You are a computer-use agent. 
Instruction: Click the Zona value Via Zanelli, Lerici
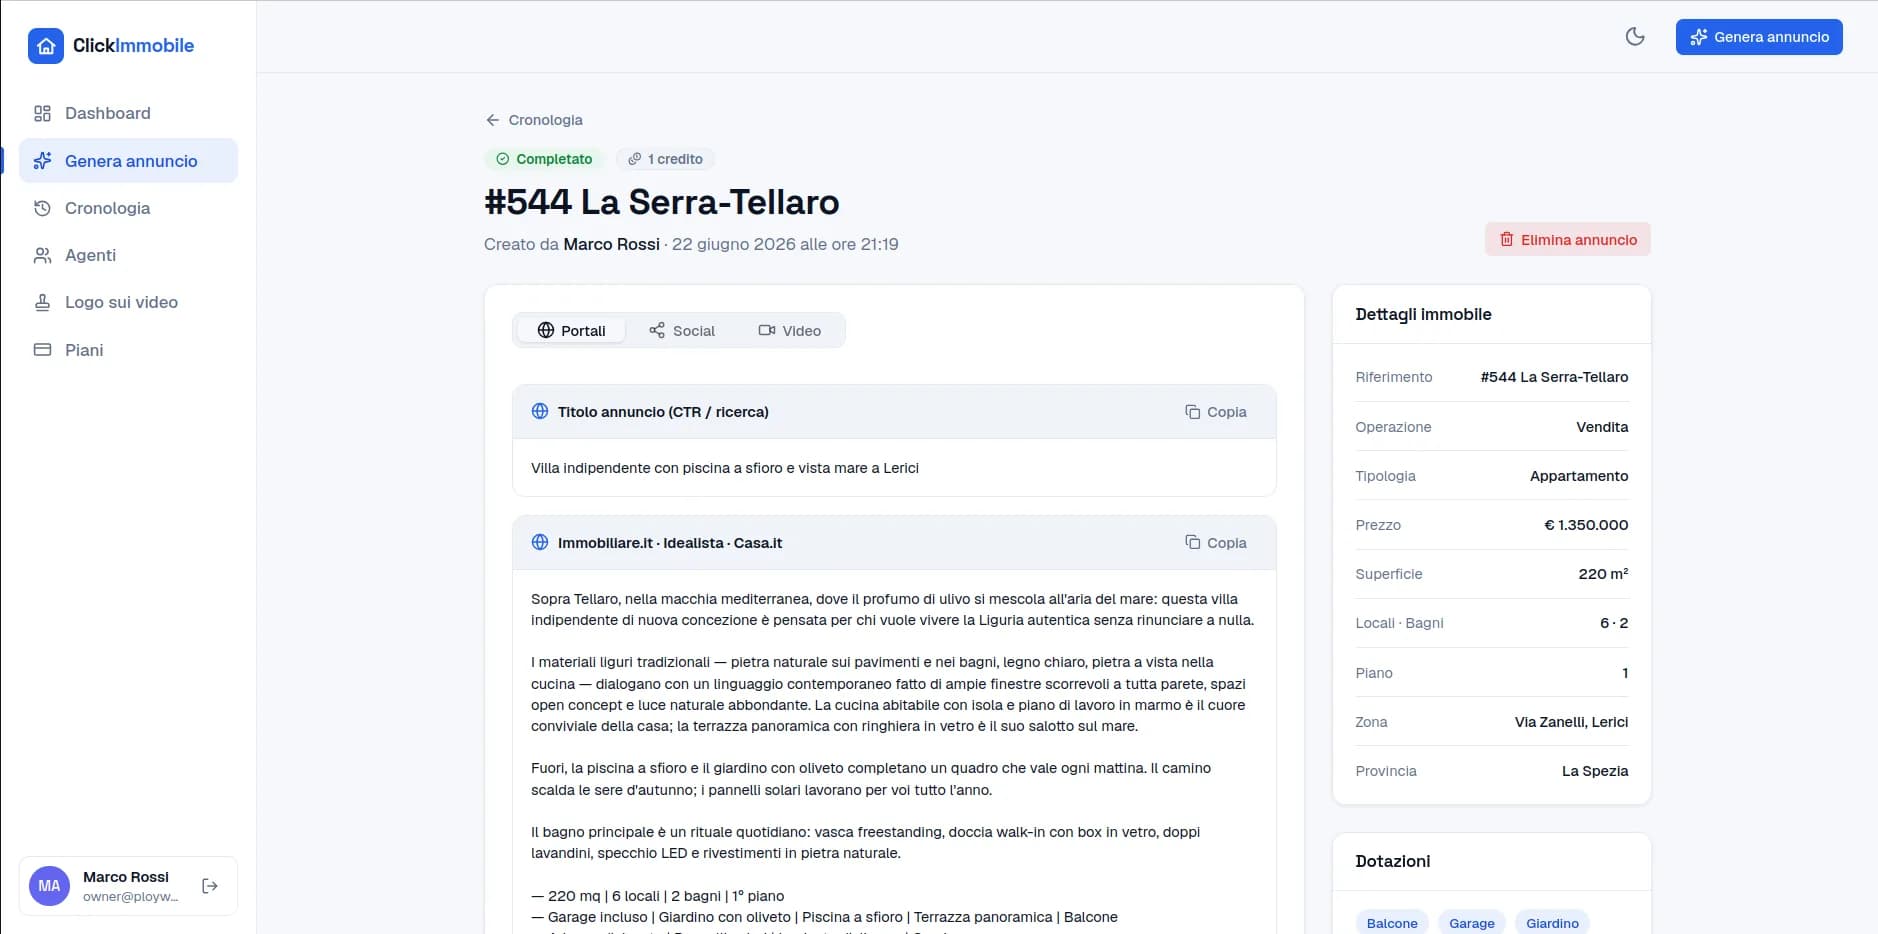(1571, 722)
